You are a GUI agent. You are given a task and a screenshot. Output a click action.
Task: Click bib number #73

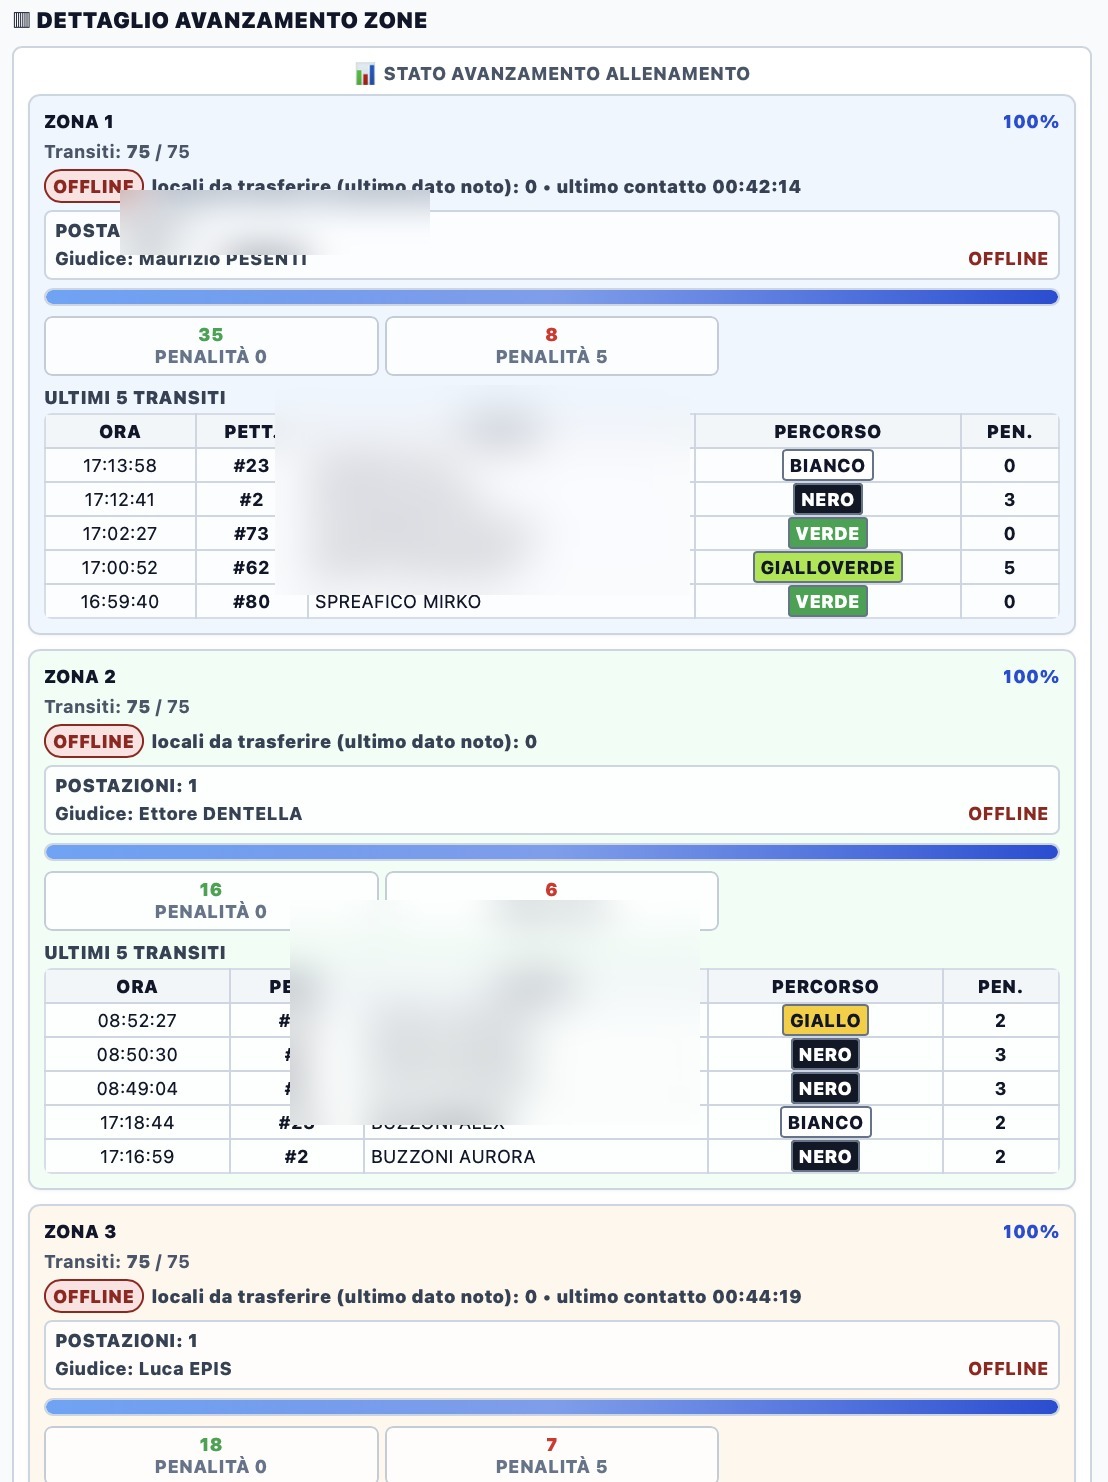tap(251, 534)
